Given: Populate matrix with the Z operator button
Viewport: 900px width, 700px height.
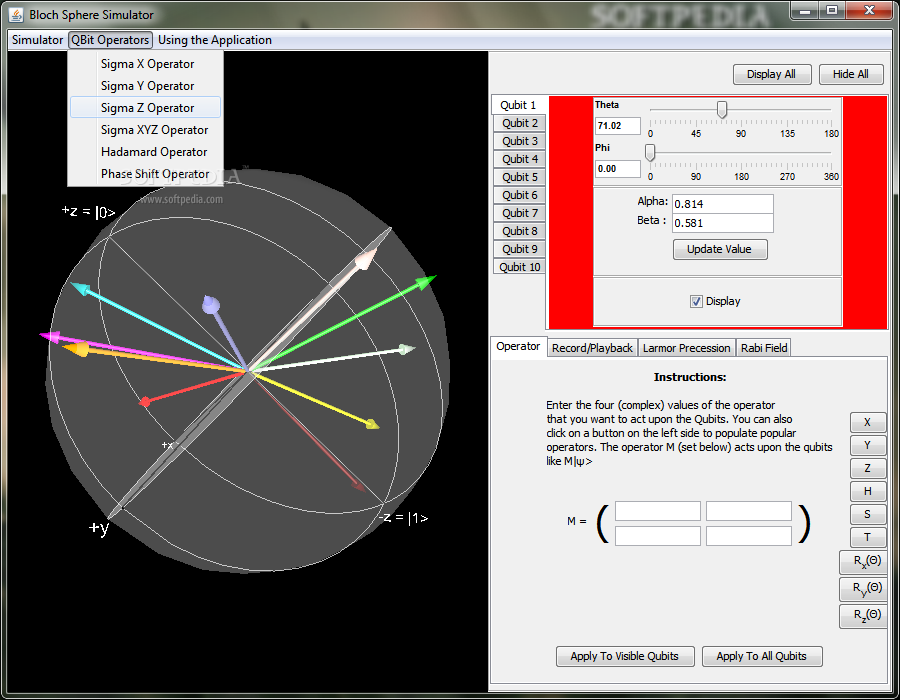Looking at the screenshot, I should point(867,468).
